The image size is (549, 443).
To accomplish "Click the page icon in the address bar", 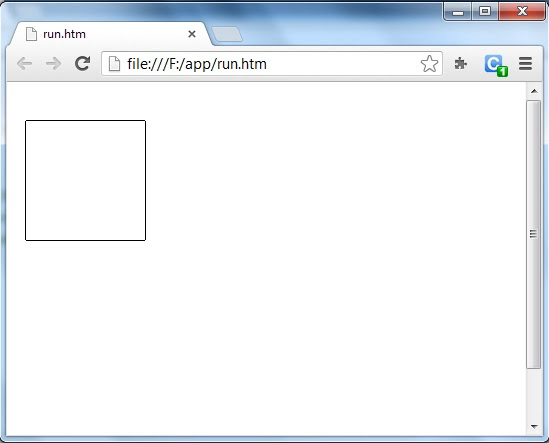I will [114, 64].
